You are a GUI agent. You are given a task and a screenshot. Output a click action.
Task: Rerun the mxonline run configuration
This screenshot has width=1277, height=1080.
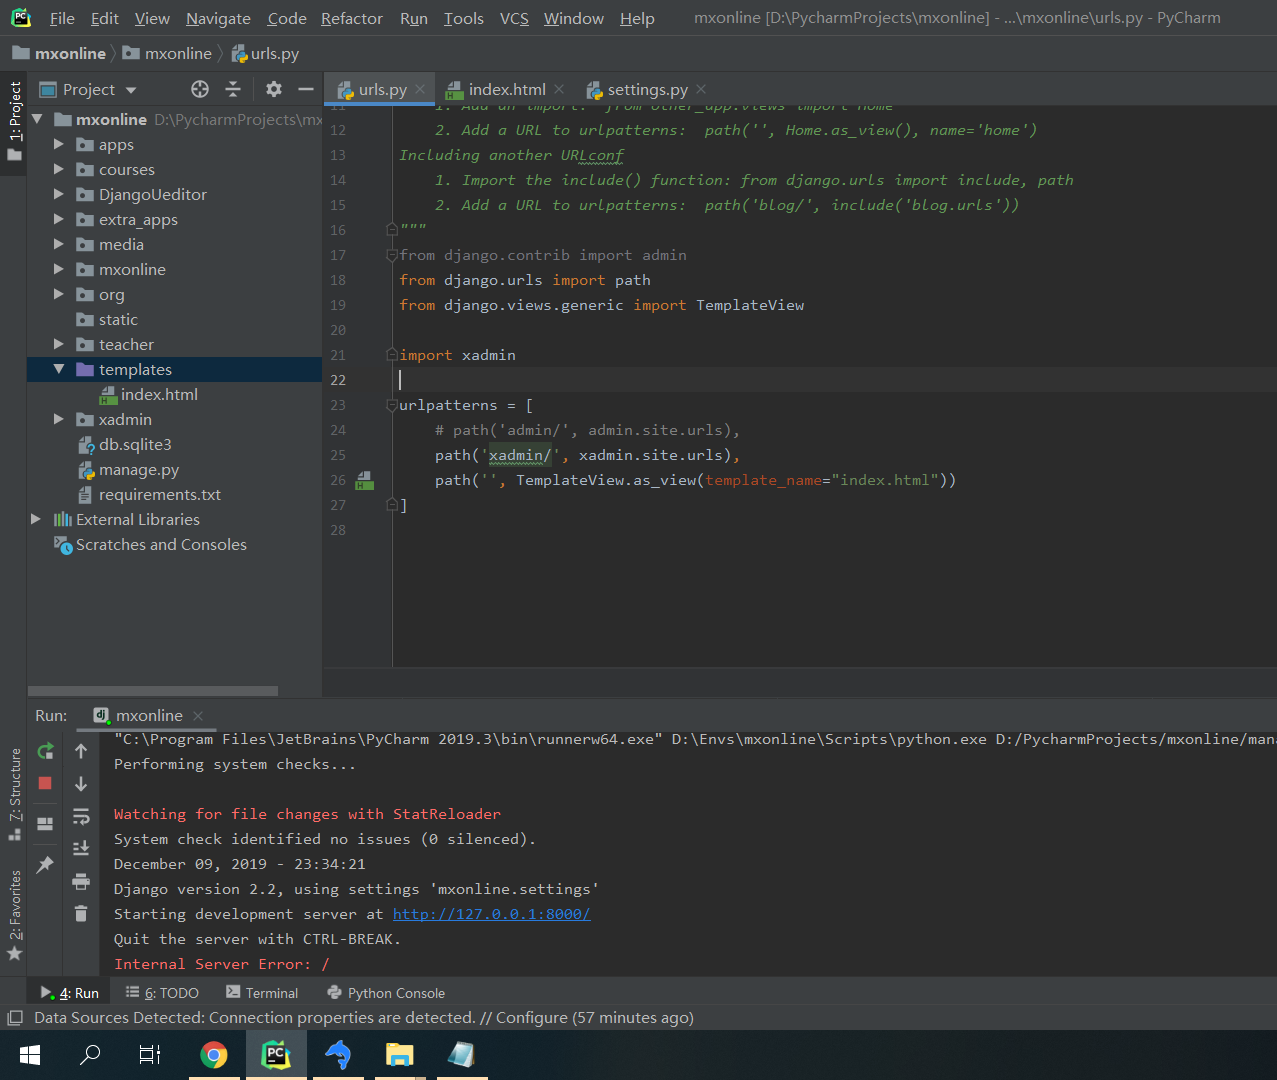45,751
